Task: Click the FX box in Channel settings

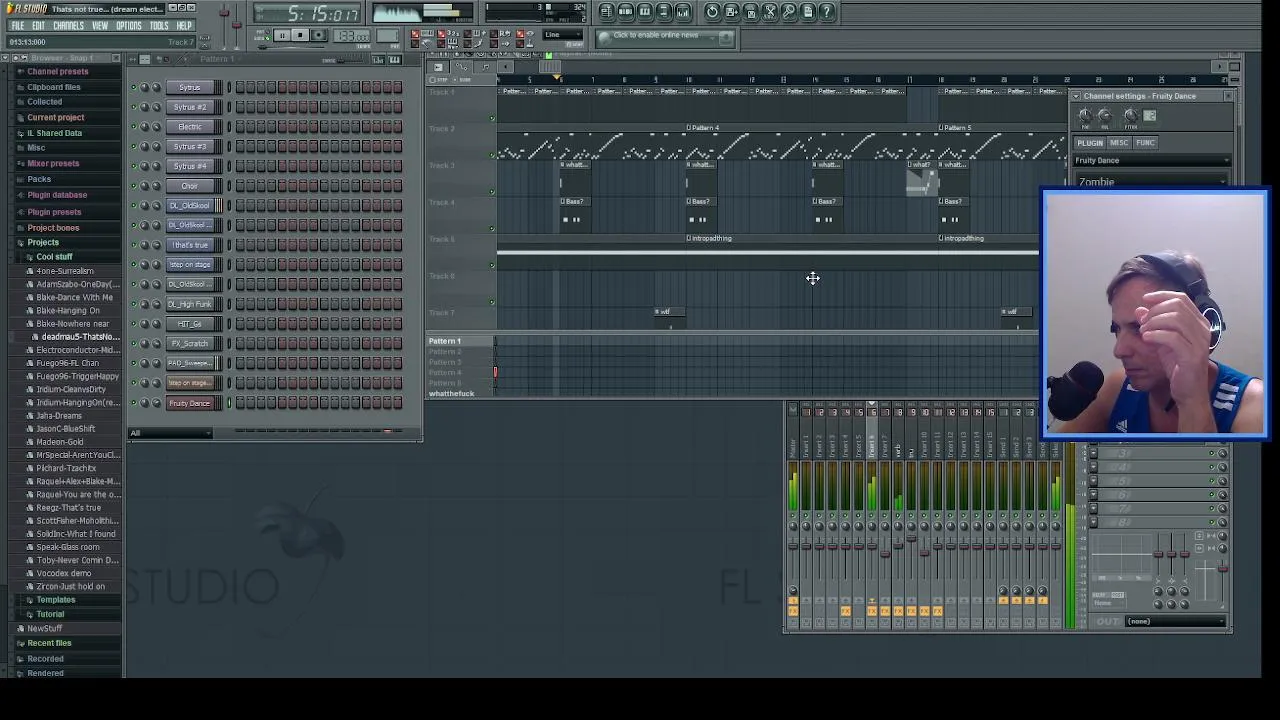Action: pyautogui.click(x=1150, y=115)
